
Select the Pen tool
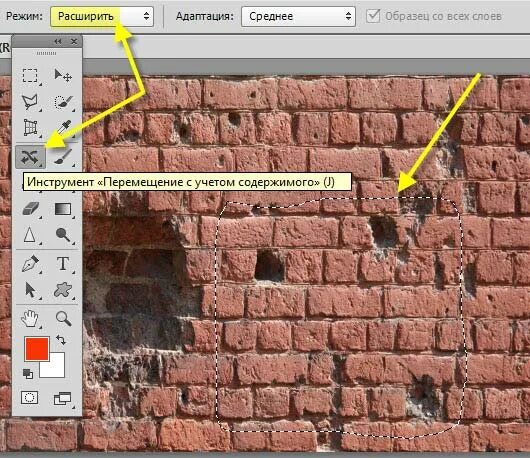pyautogui.click(x=30, y=264)
